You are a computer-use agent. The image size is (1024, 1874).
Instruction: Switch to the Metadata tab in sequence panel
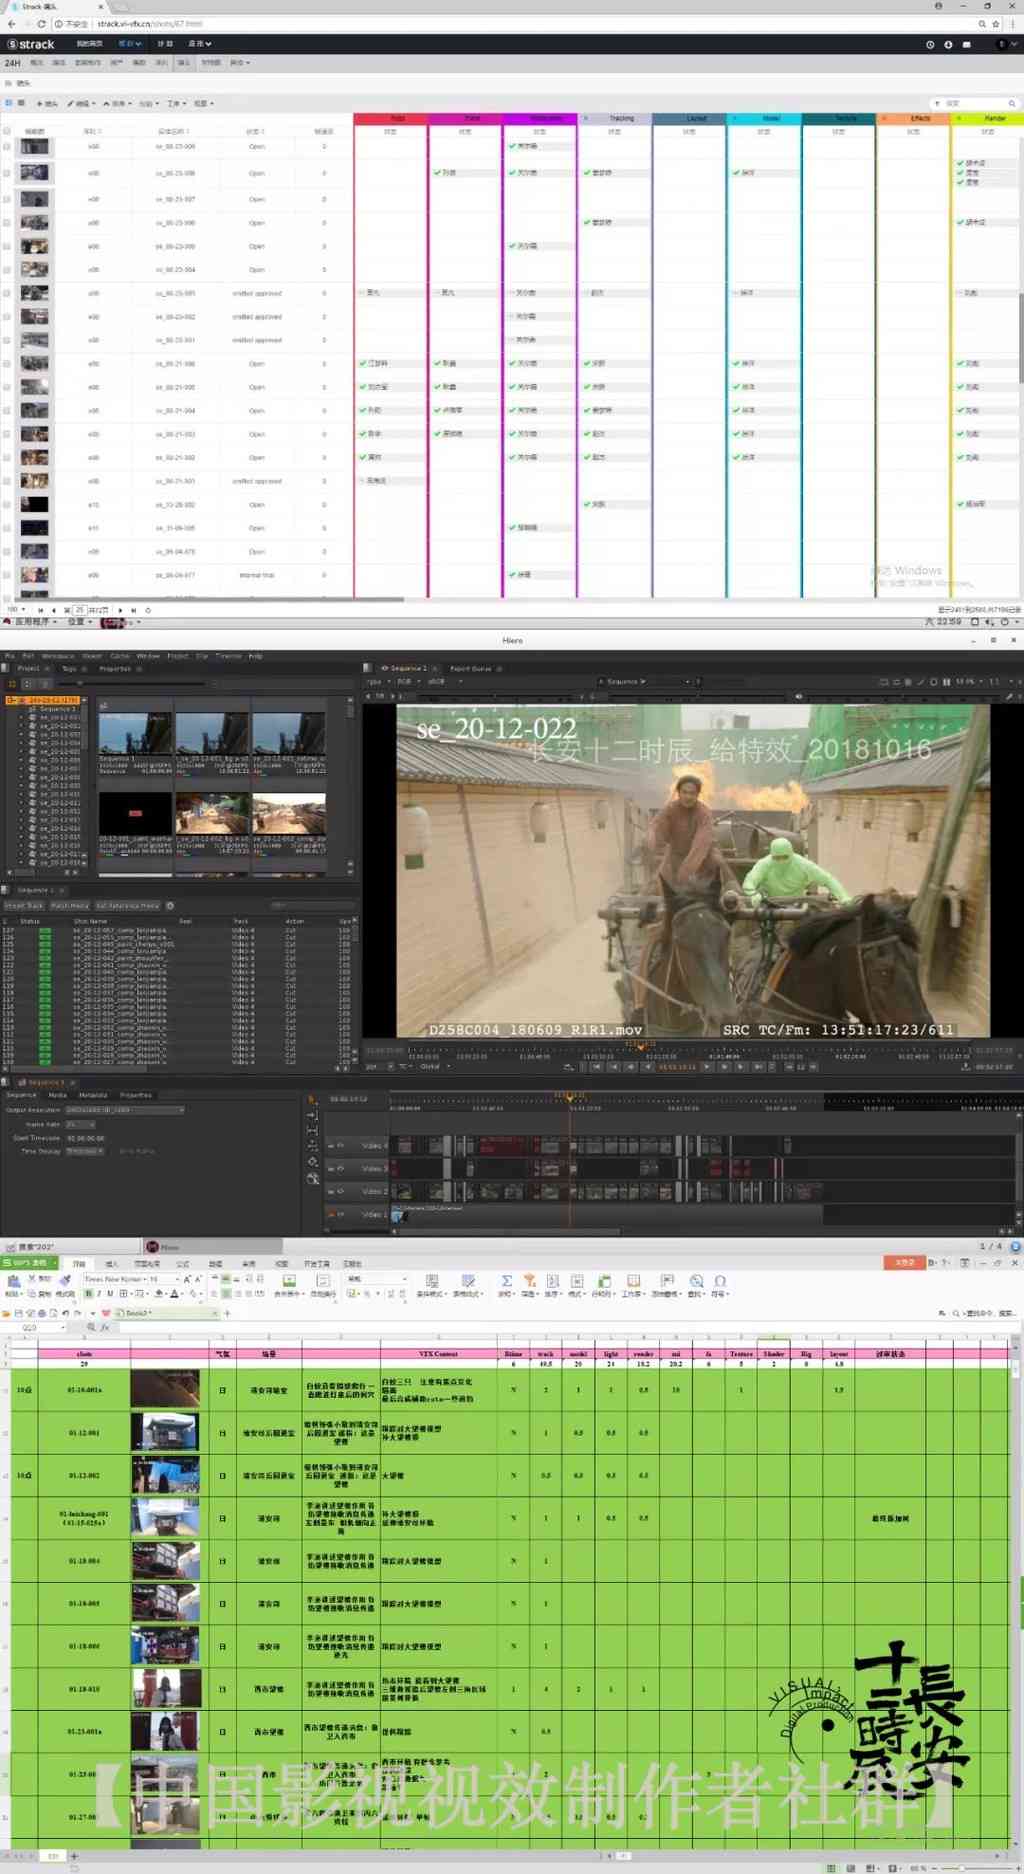[x=93, y=1095]
